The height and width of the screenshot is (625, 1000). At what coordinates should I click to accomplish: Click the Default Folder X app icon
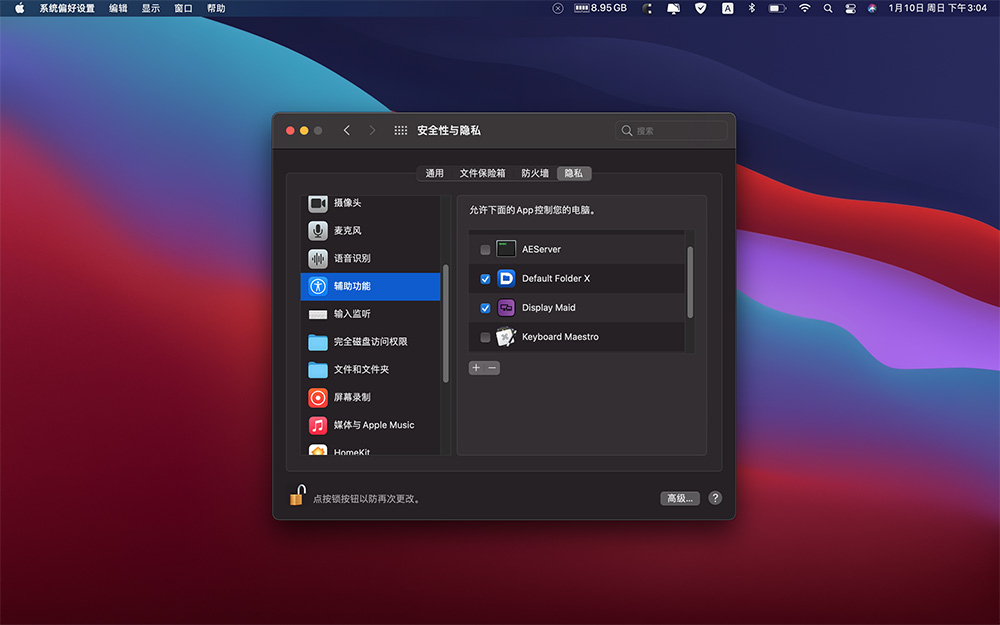tap(506, 278)
